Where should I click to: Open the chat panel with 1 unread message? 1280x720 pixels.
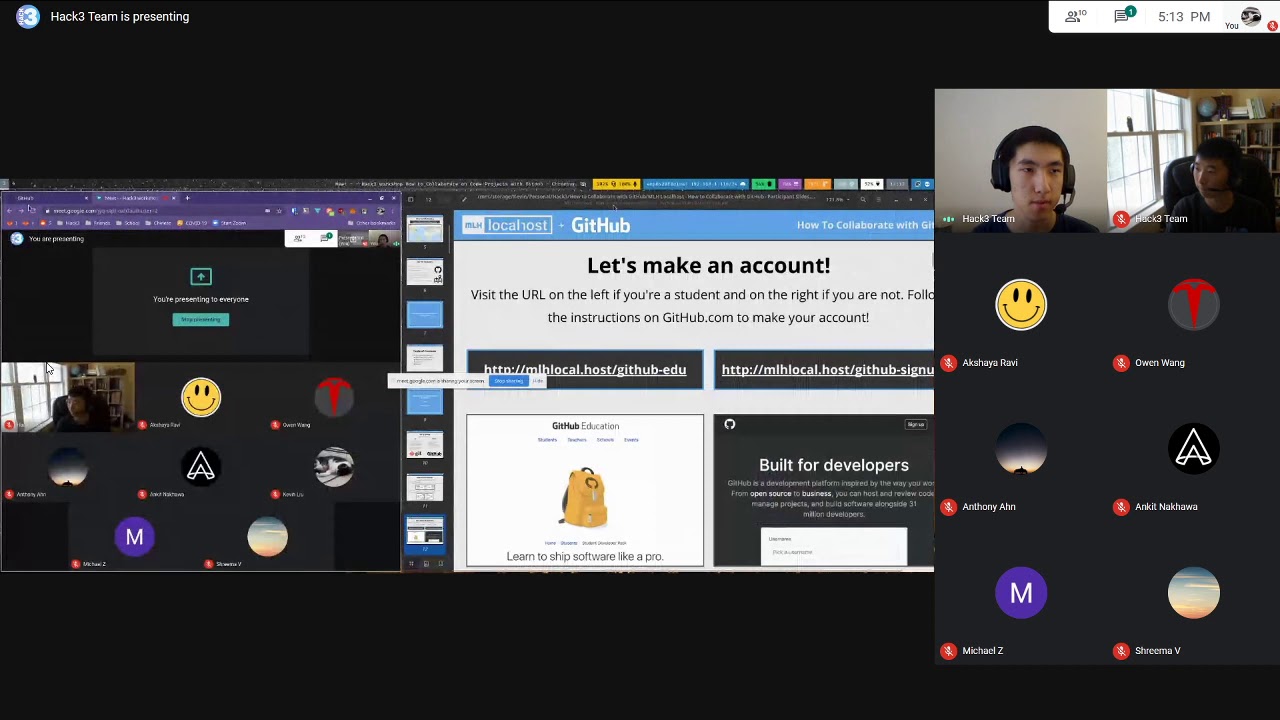(x=1125, y=16)
